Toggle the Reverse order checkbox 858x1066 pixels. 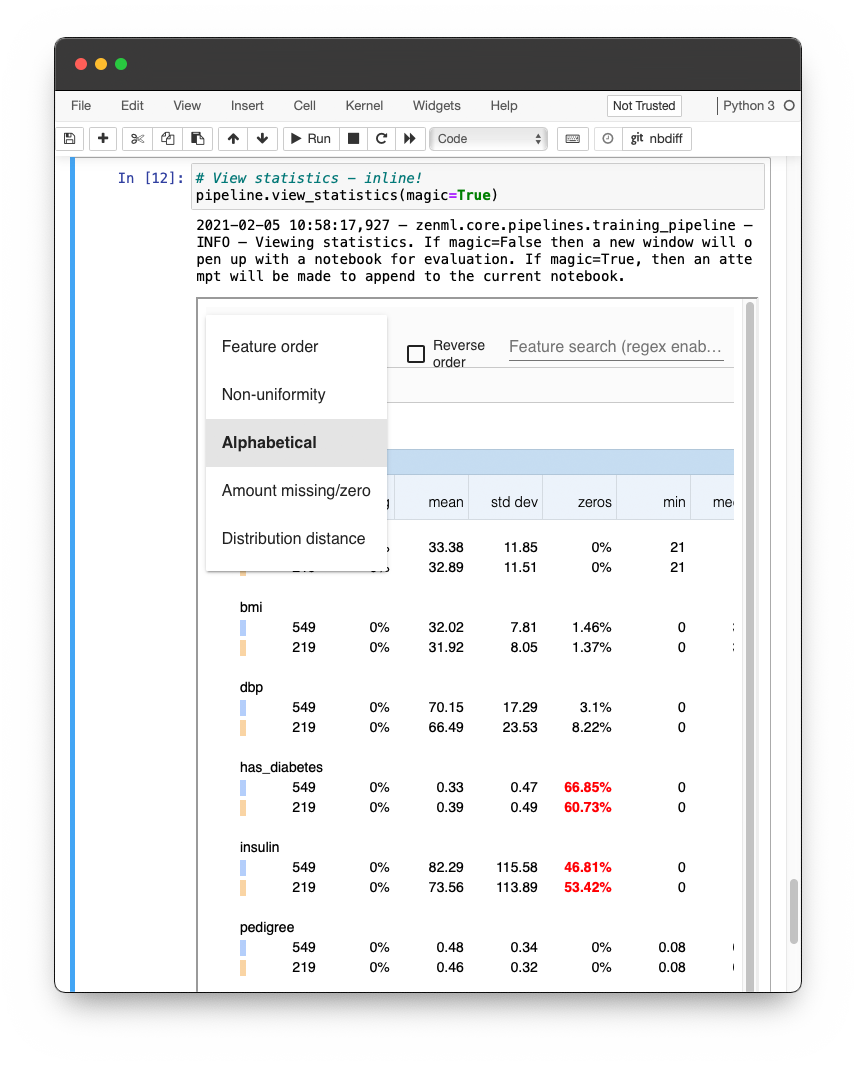(x=416, y=354)
